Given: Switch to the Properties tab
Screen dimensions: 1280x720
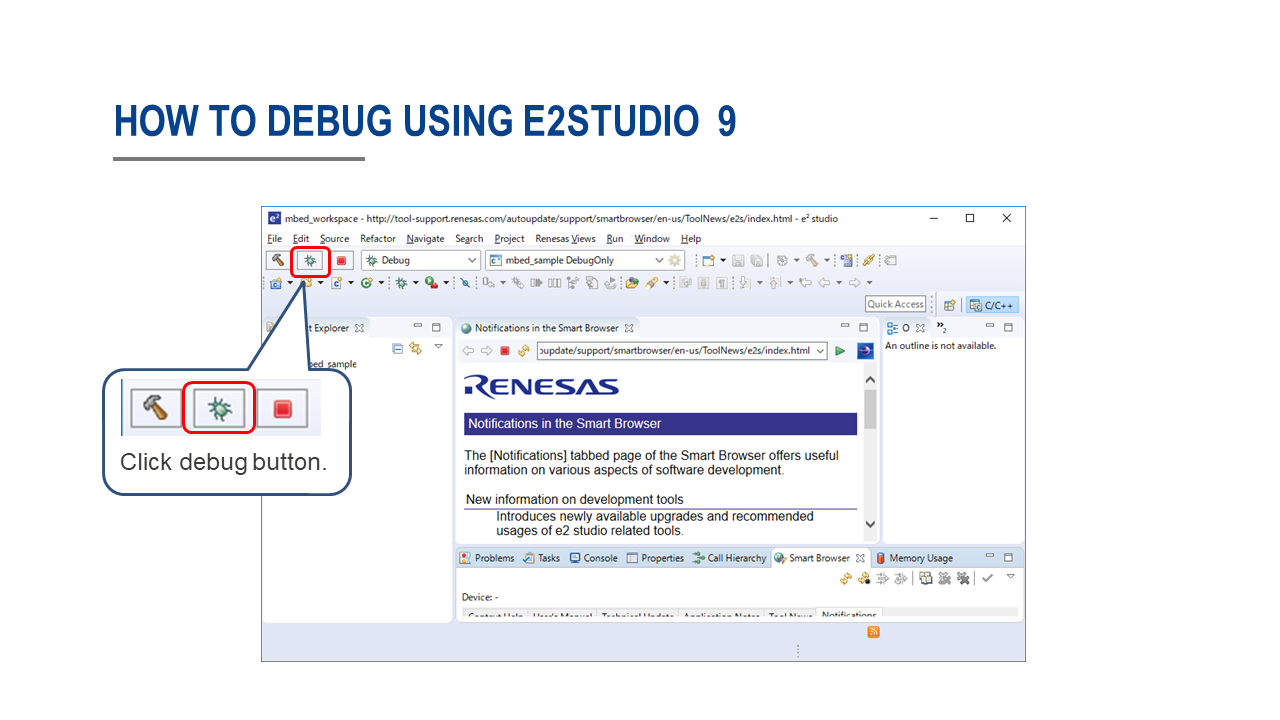Looking at the screenshot, I should click(655, 558).
